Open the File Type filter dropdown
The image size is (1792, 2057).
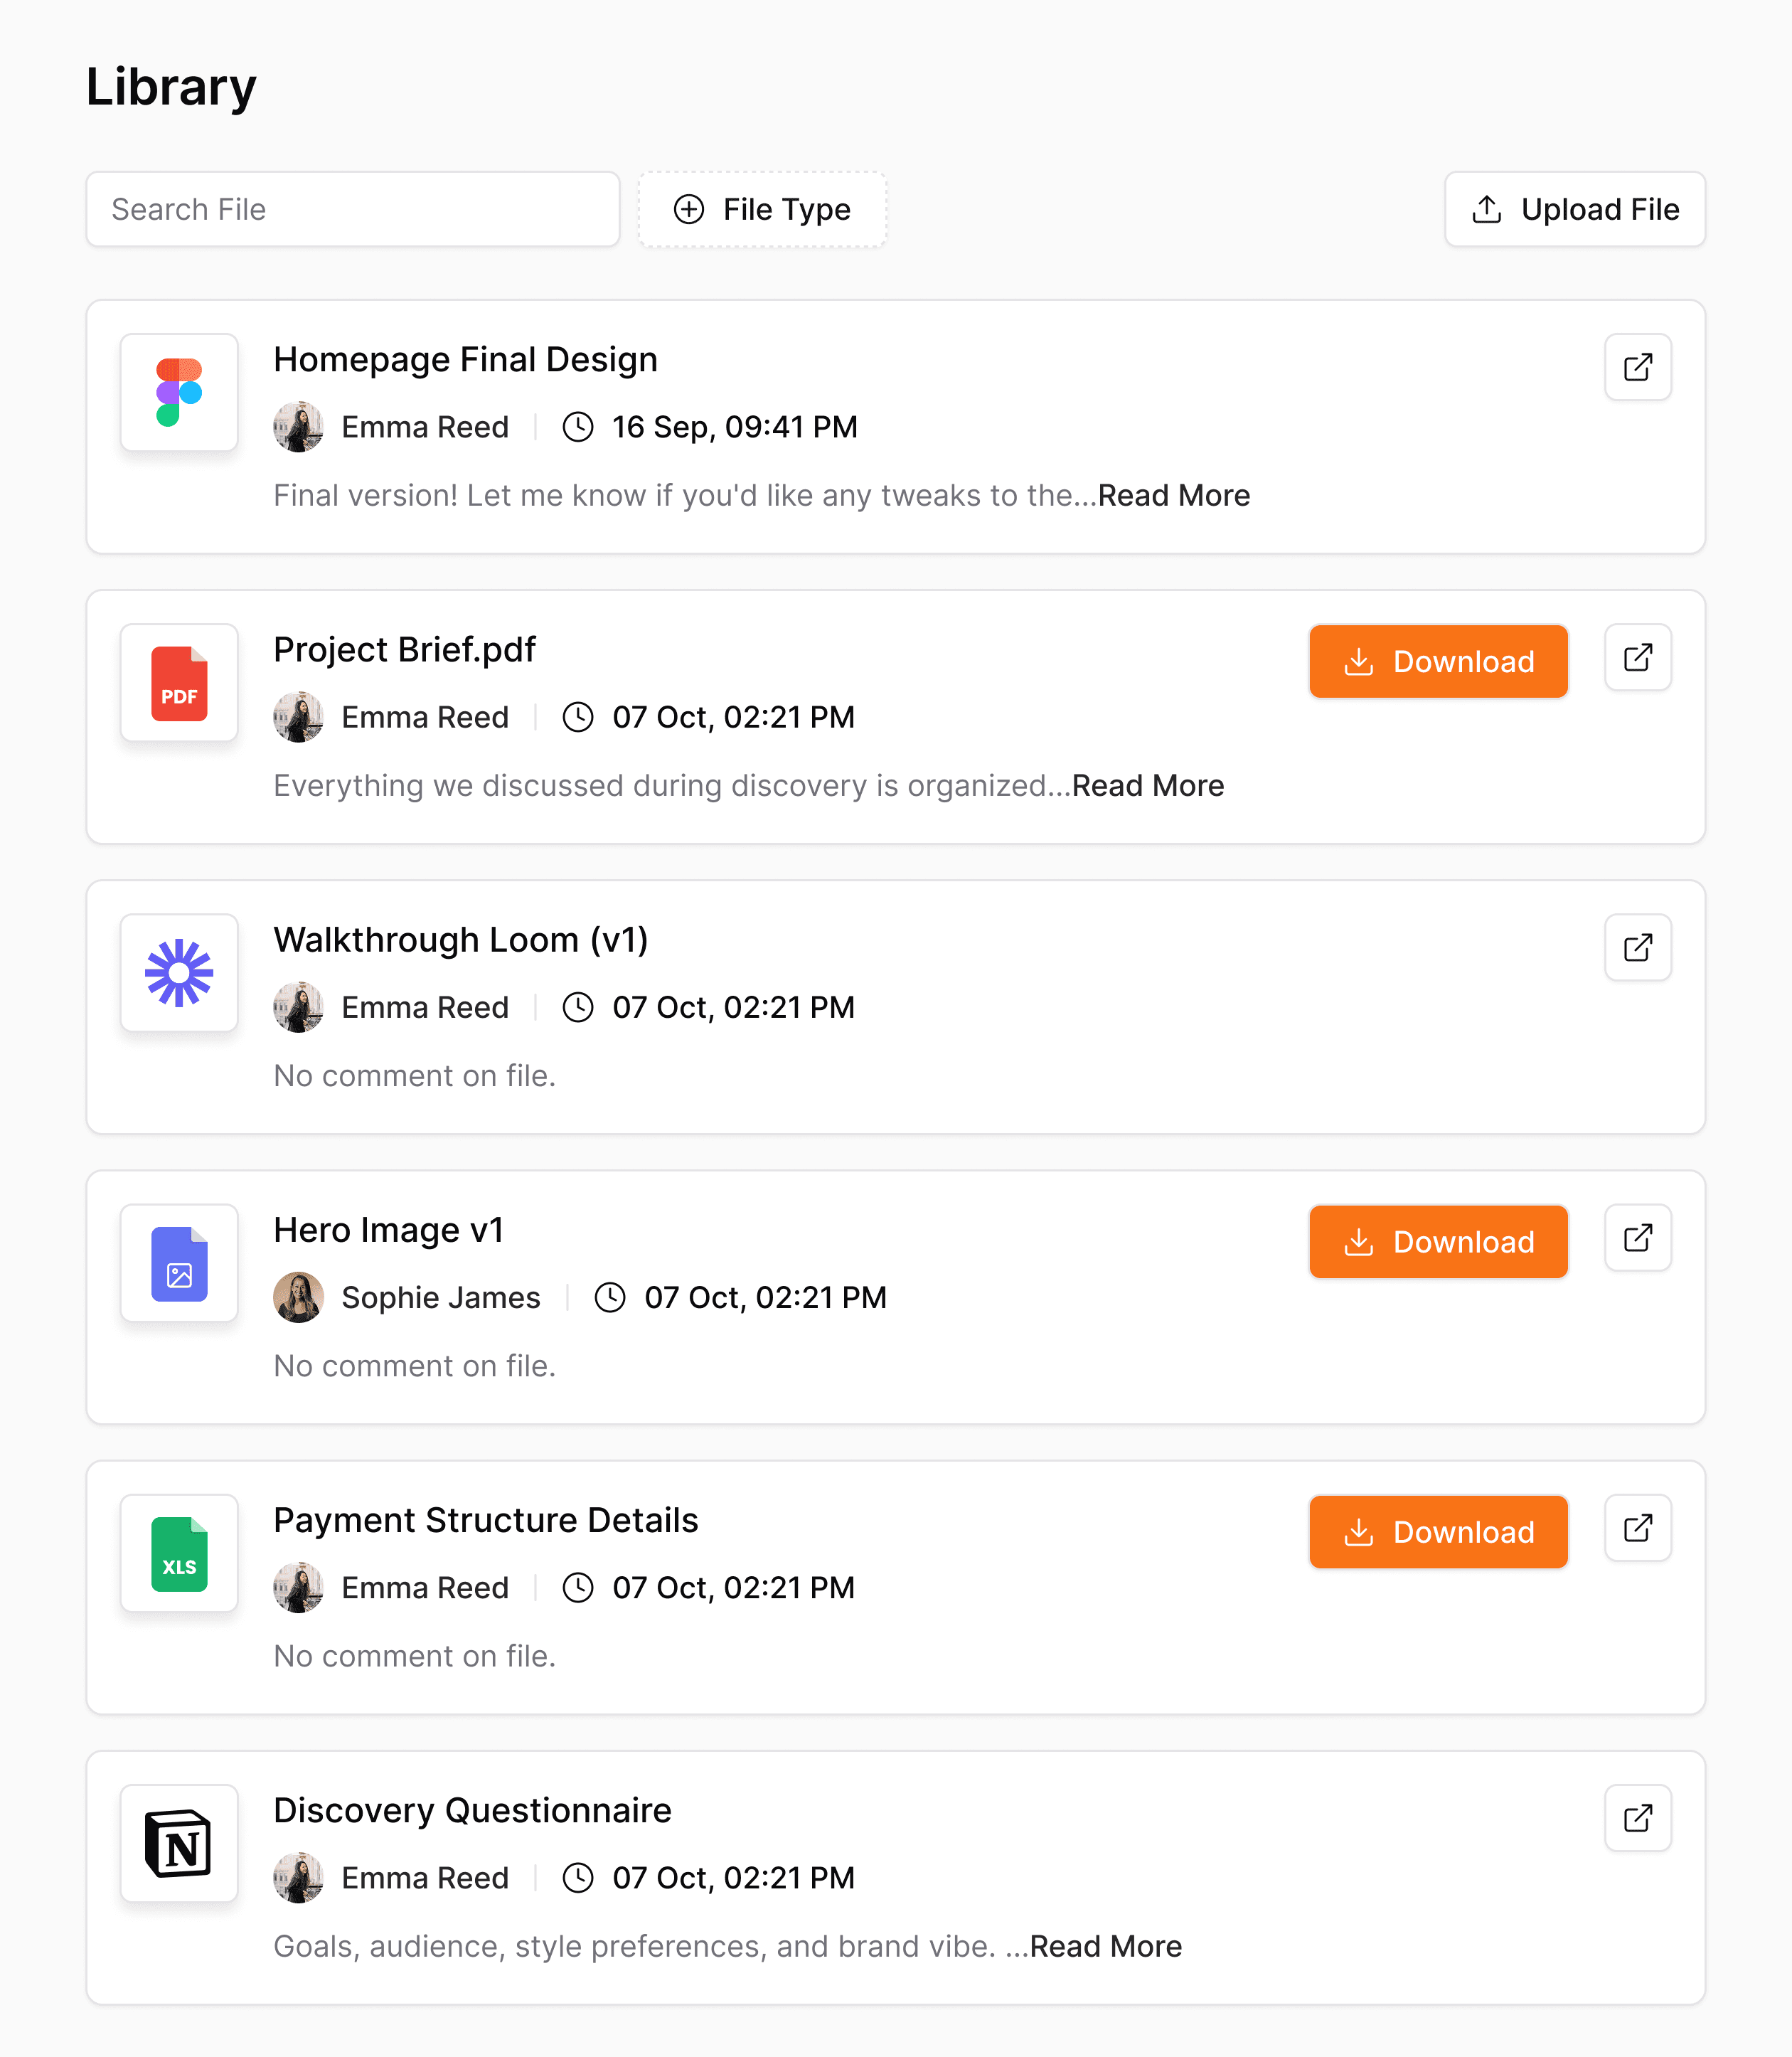click(x=762, y=209)
